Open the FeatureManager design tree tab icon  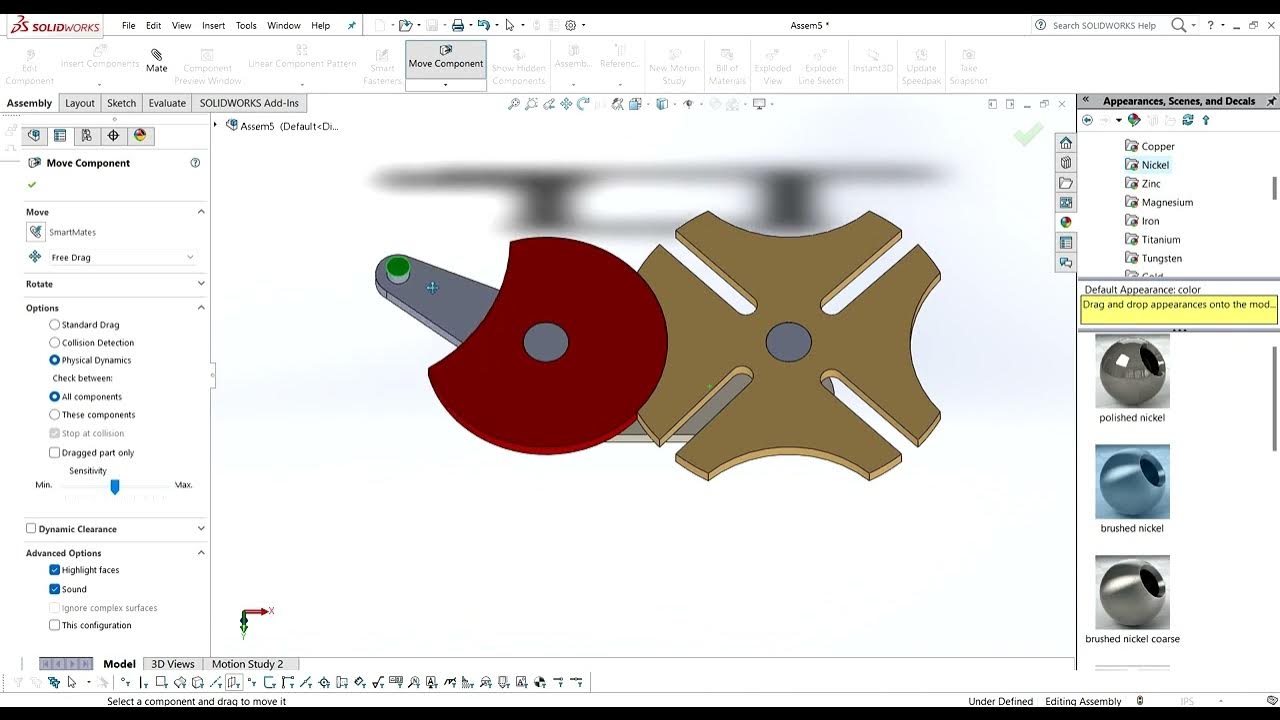[x=34, y=135]
